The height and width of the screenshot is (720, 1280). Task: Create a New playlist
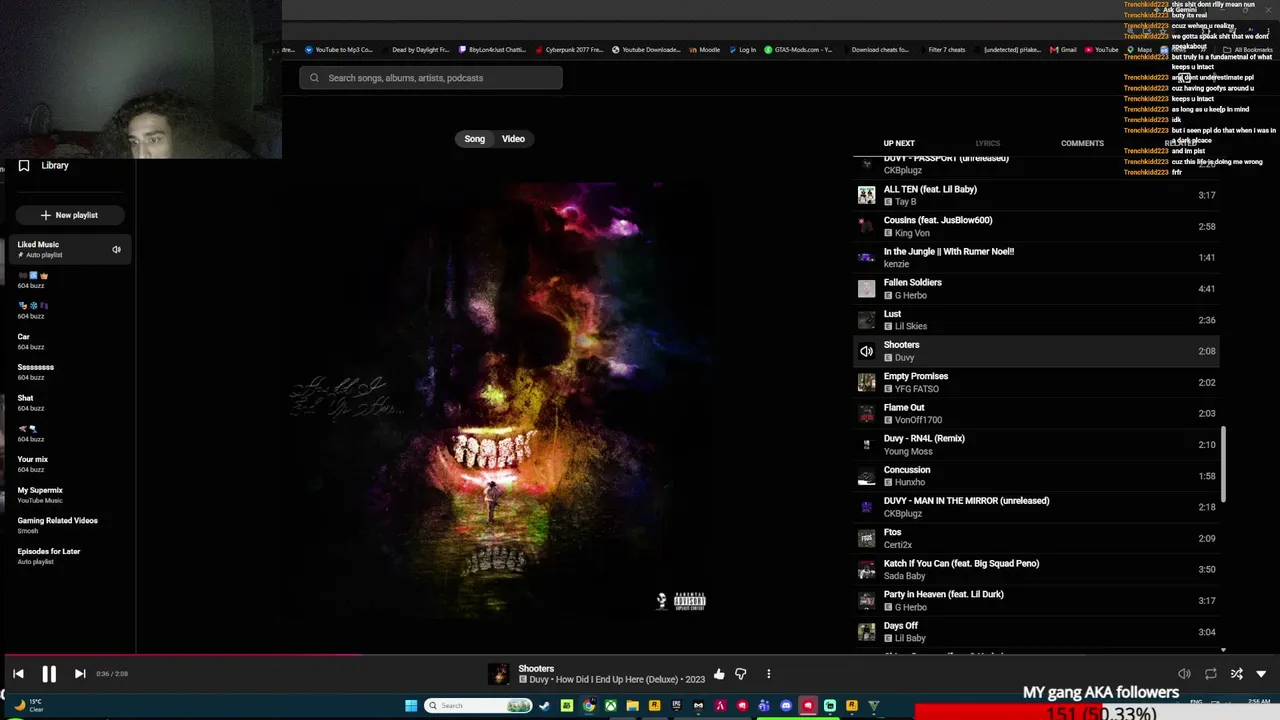(x=69, y=215)
